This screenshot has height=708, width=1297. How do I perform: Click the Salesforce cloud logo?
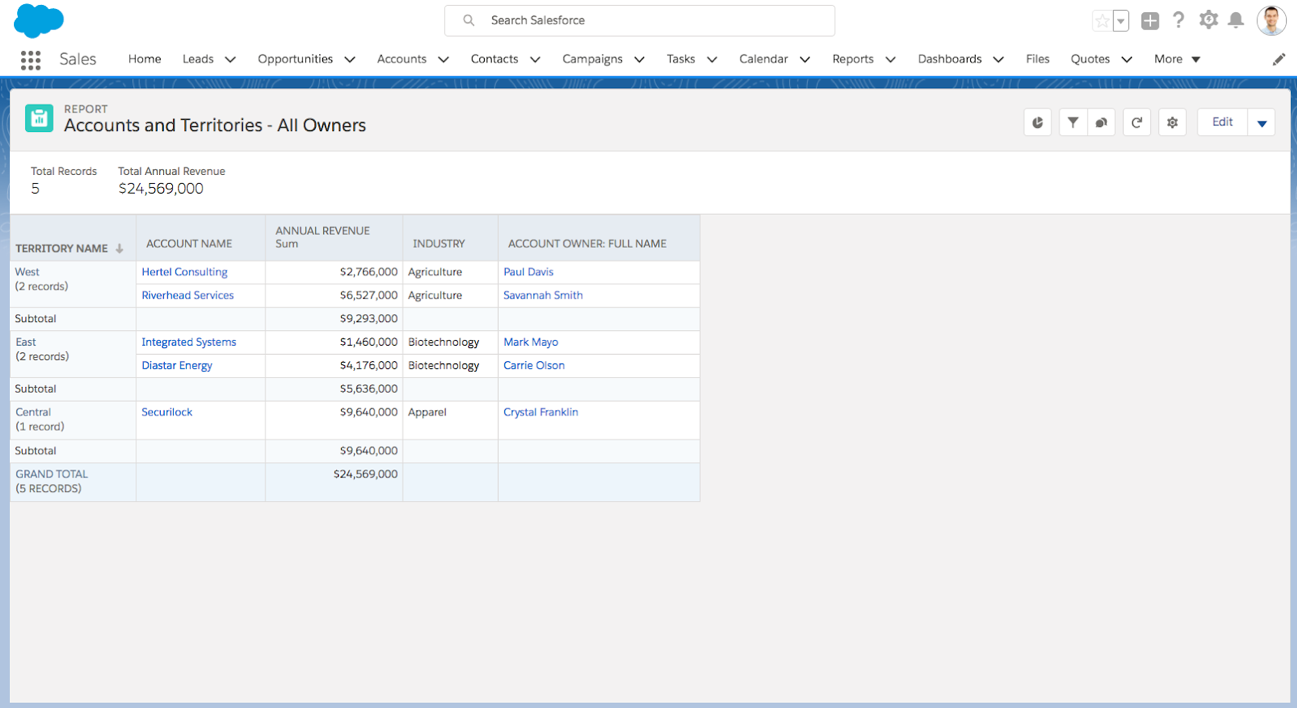tap(39, 19)
